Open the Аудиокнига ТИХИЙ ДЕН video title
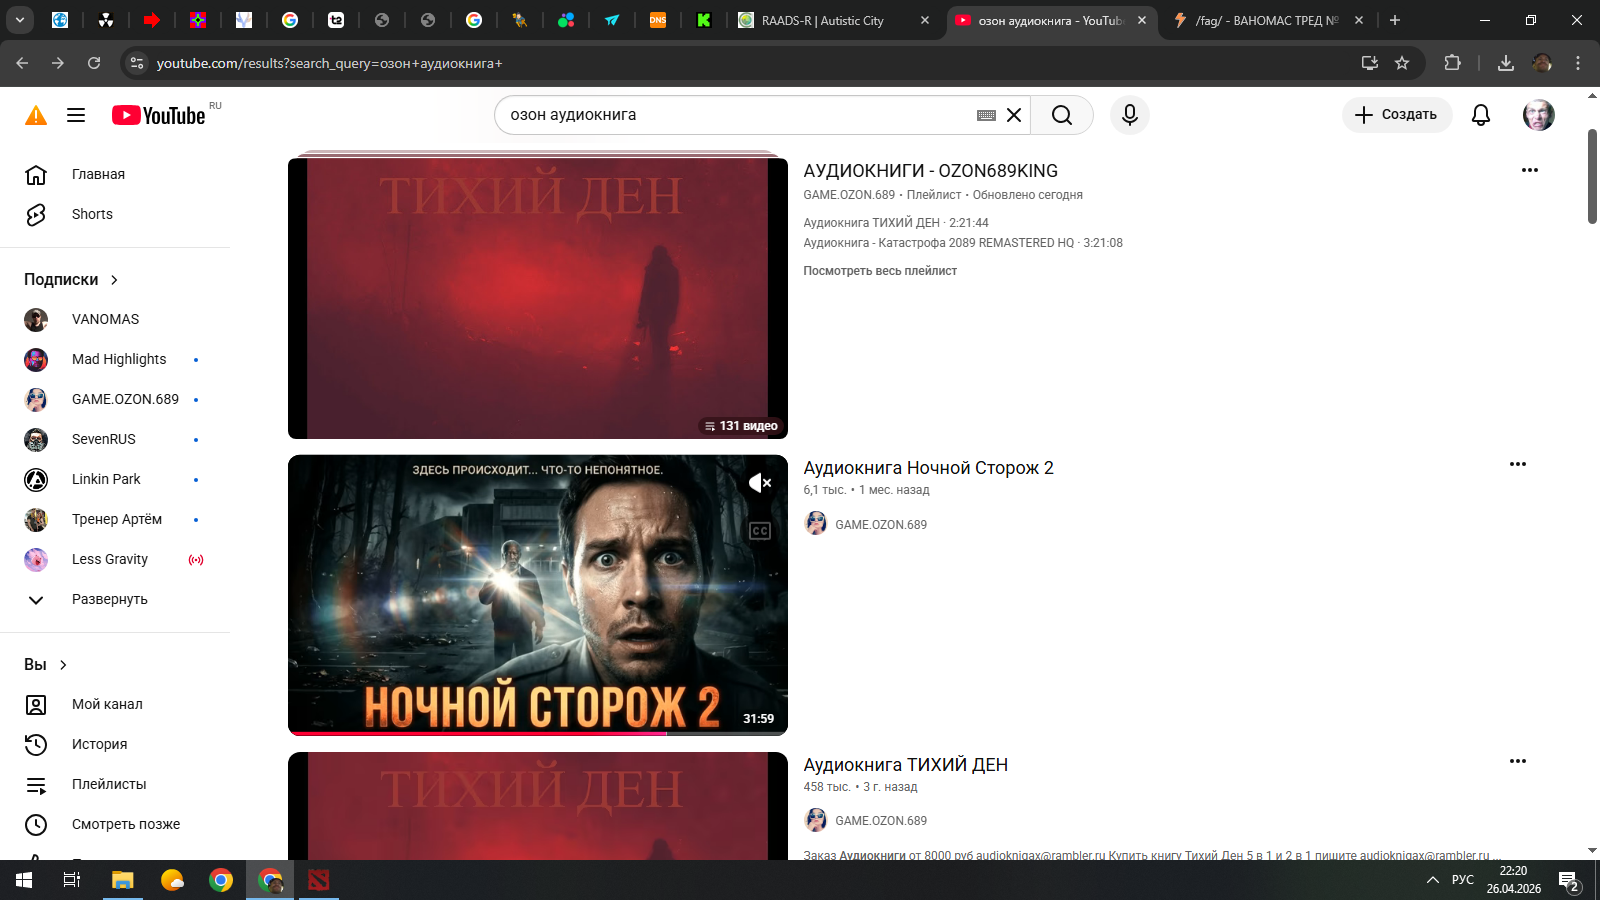 point(905,765)
